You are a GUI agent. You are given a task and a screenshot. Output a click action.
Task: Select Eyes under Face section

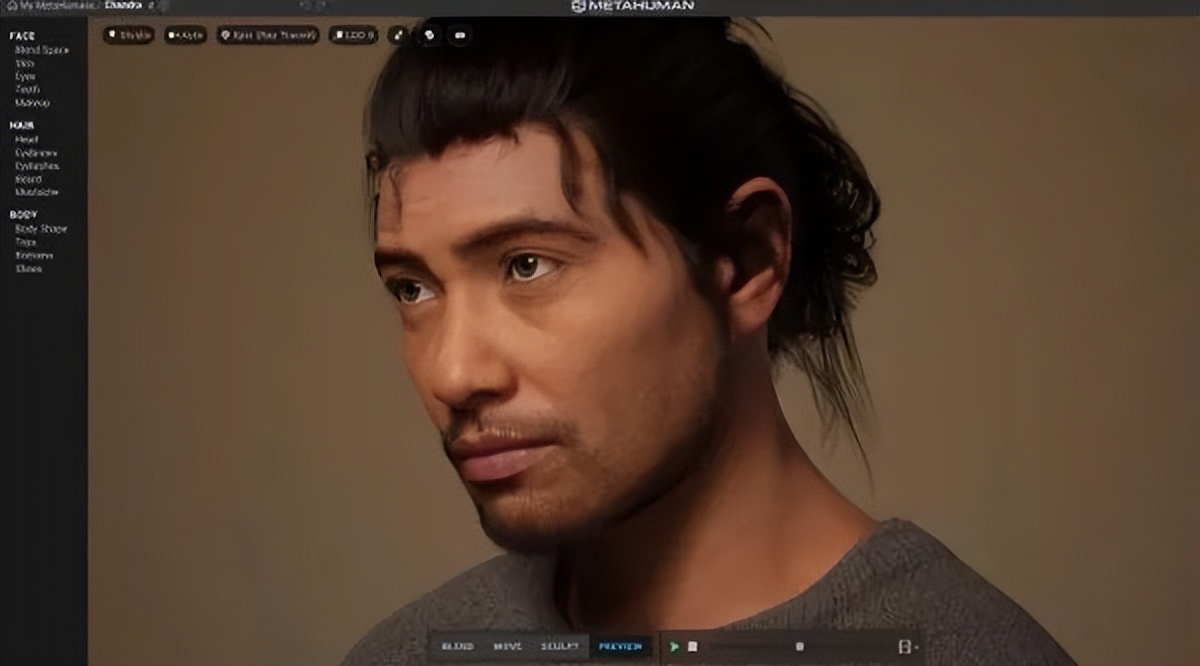point(25,76)
